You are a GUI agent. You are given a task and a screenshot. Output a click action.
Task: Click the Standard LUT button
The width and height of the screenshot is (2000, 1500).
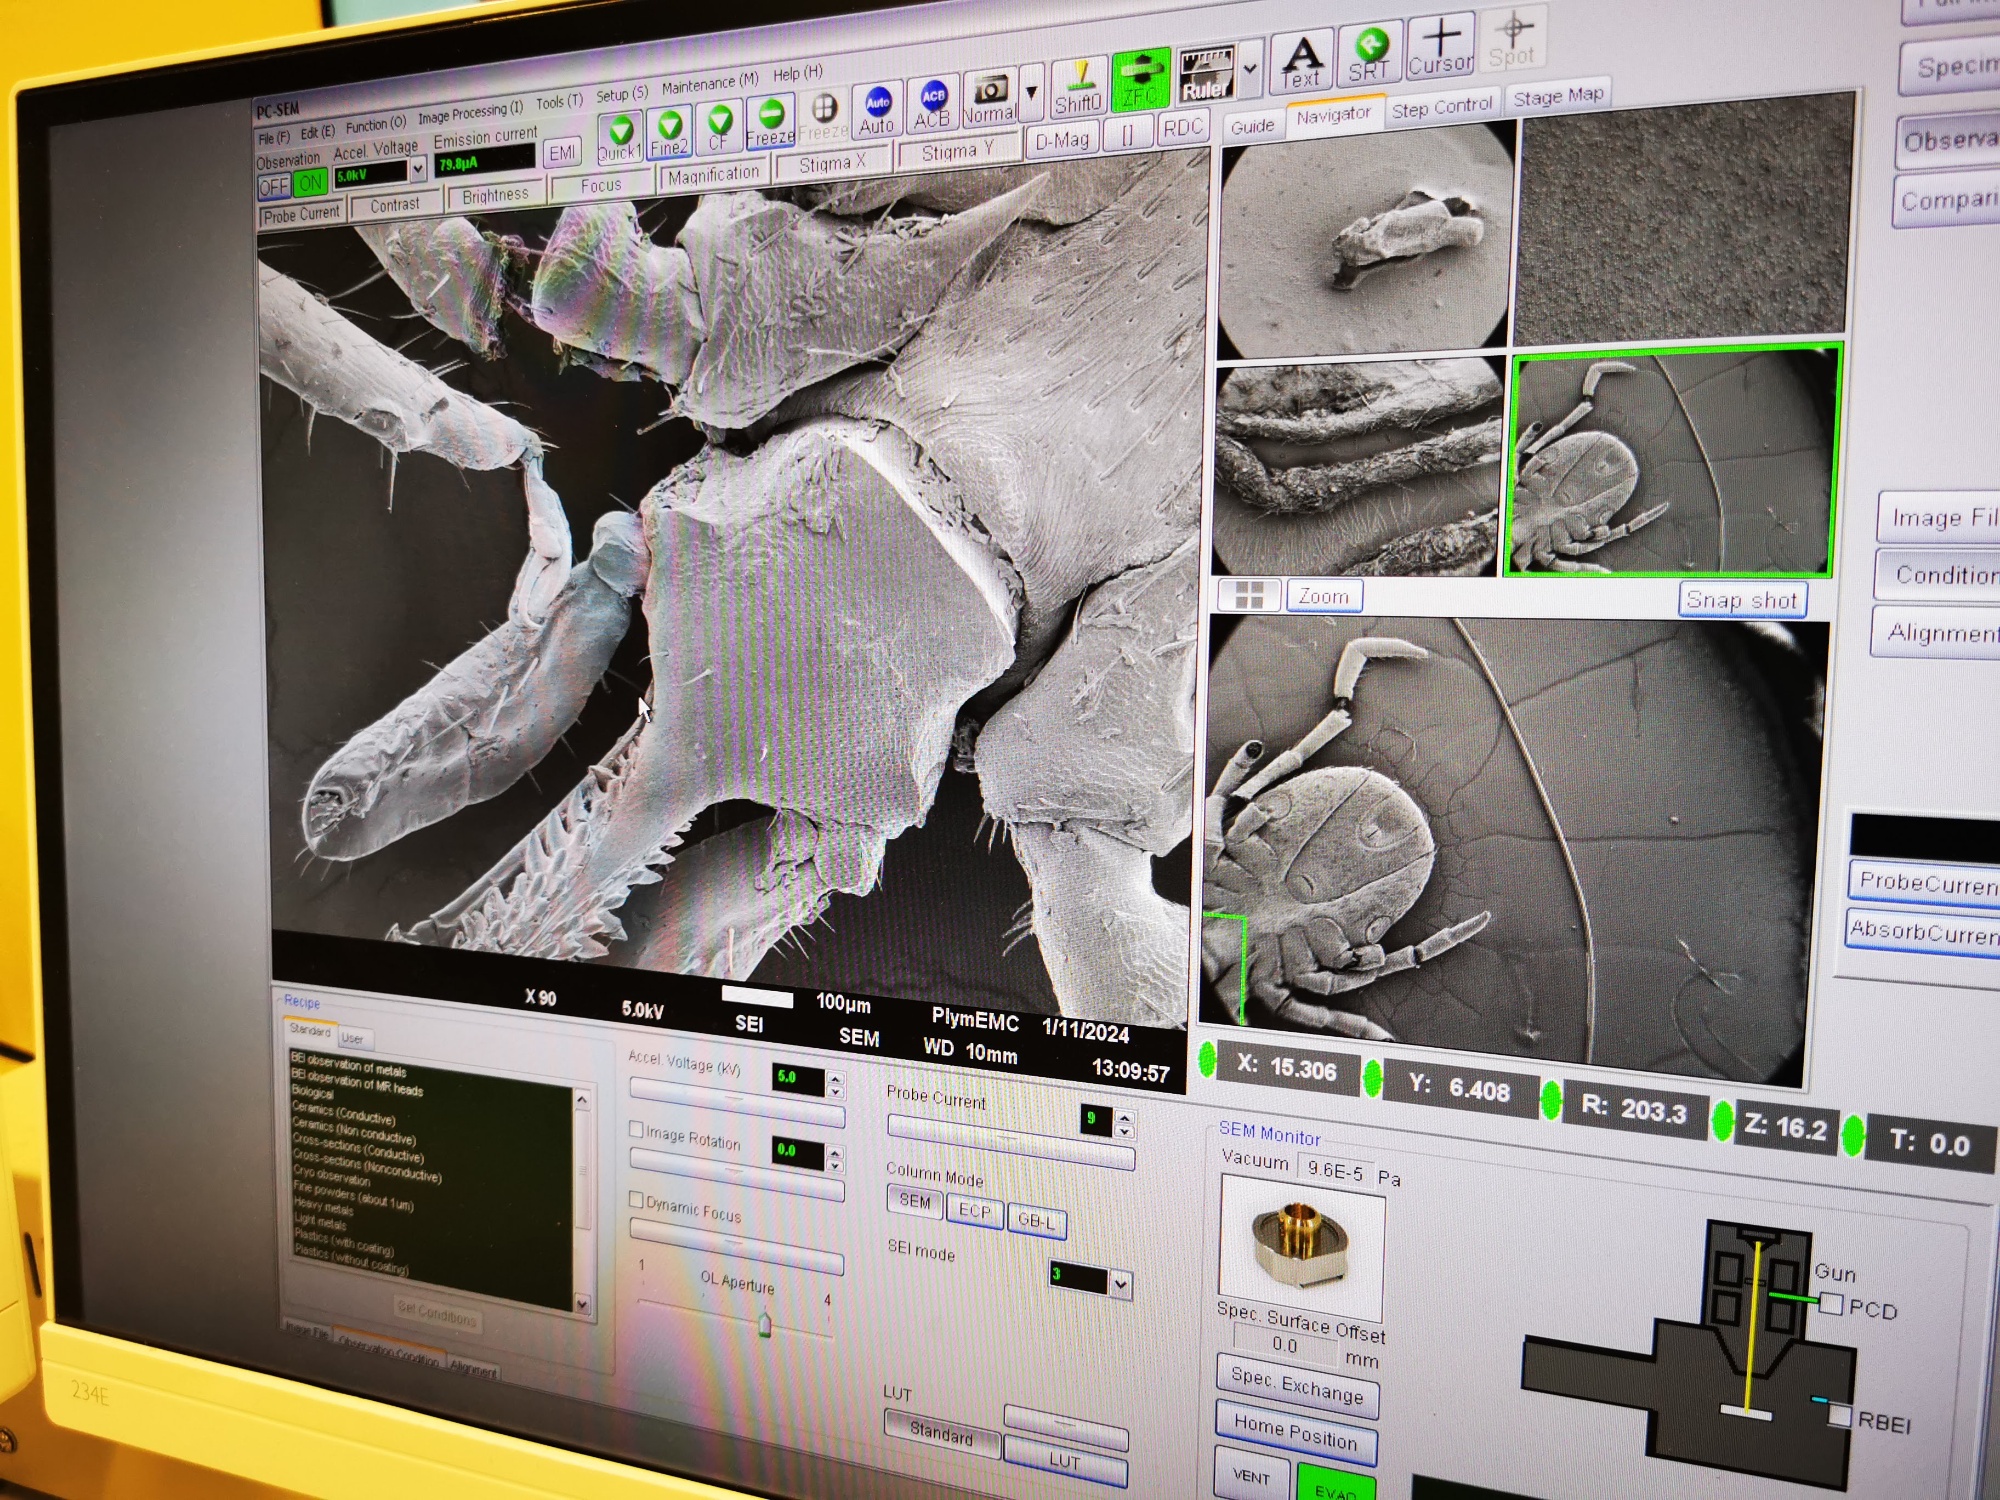(941, 1433)
